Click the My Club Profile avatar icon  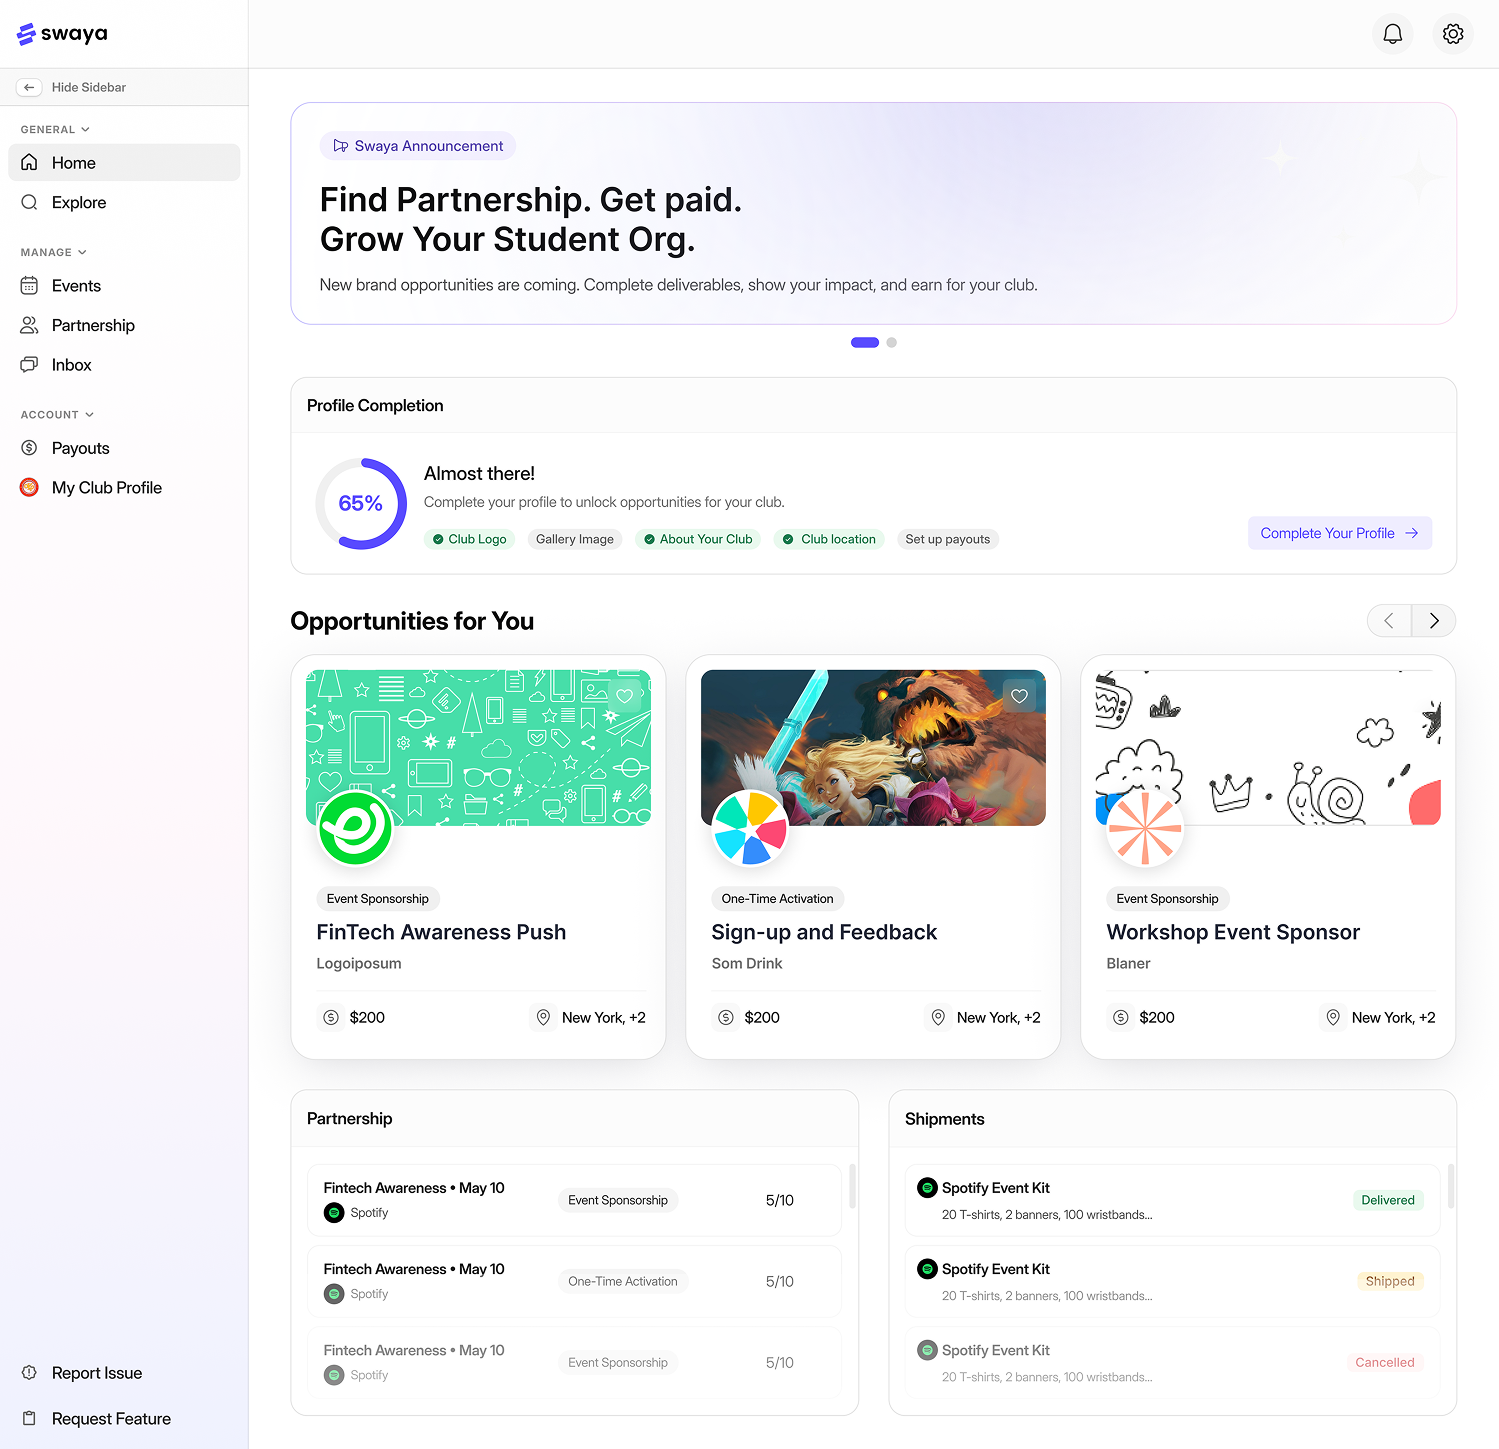point(30,488)
